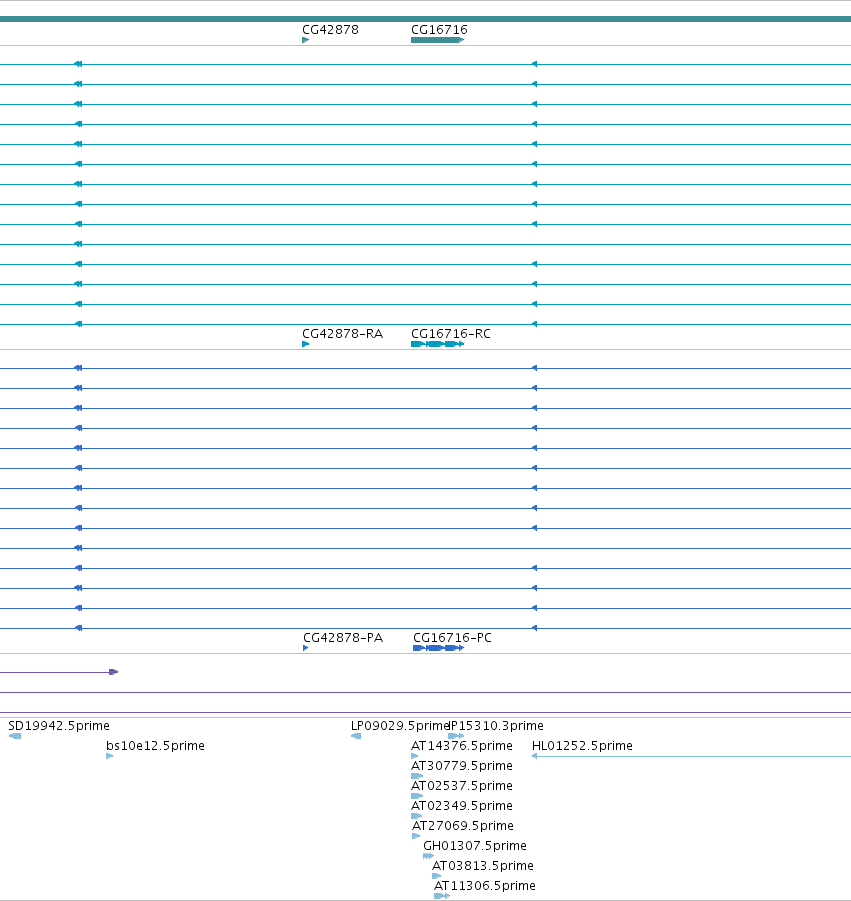Click the AT02537.5prime EST glyph

click(417, 796)
